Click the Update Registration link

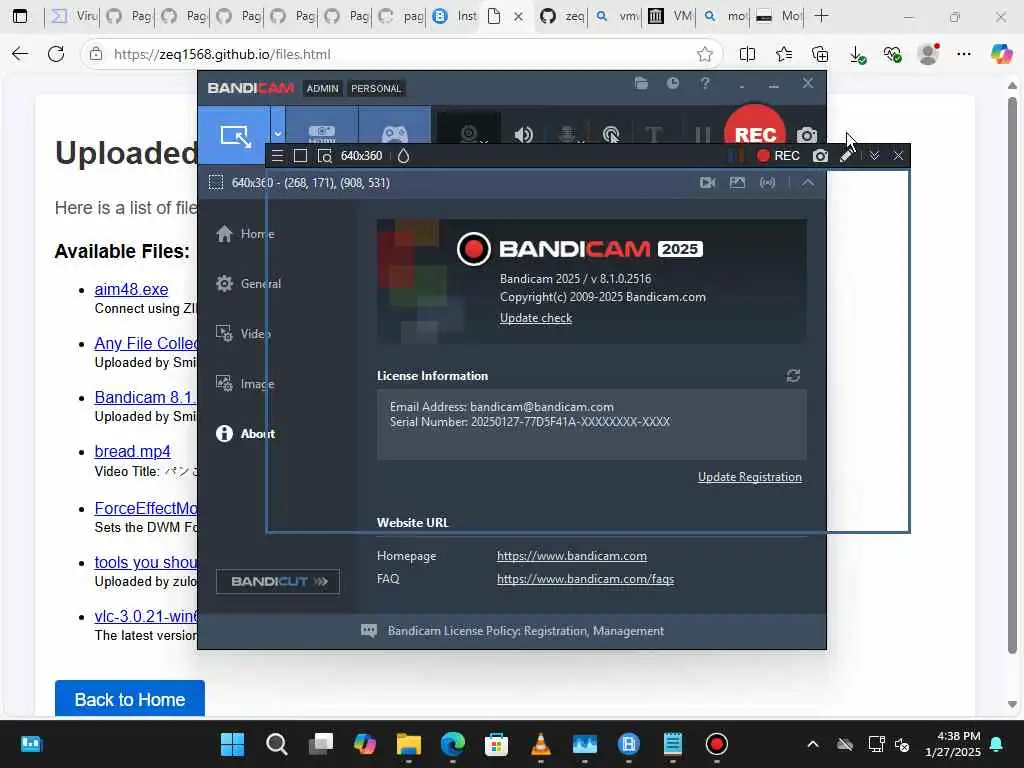pyautogui.click(x=750, y=477)
